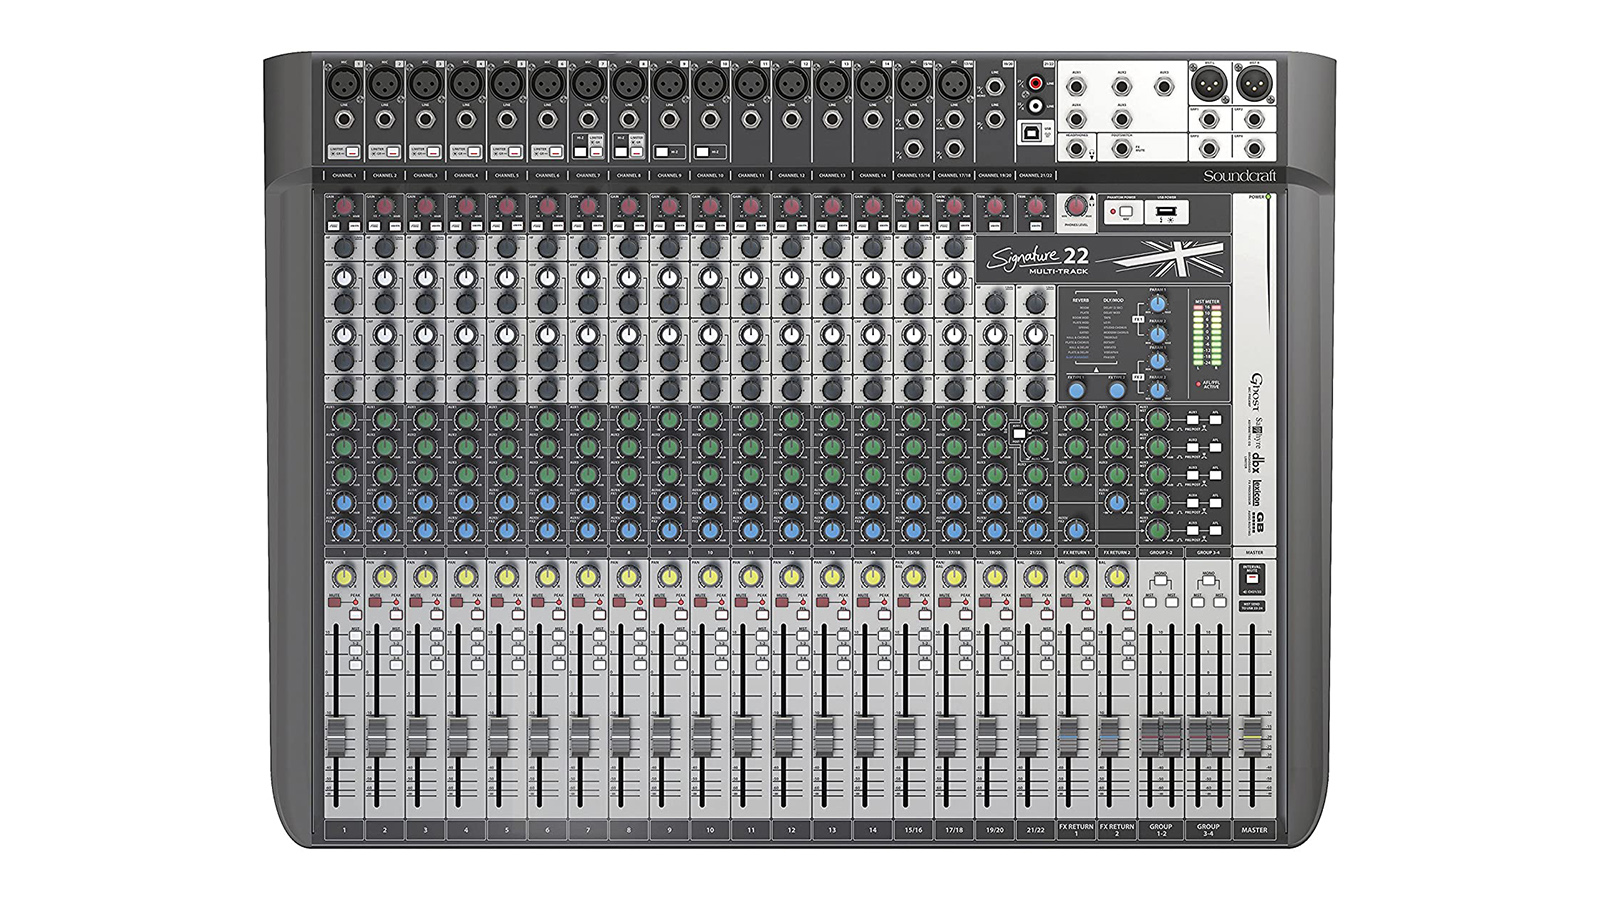Mute FX Return 1
1600x900 pixels.
(1066, 602)
